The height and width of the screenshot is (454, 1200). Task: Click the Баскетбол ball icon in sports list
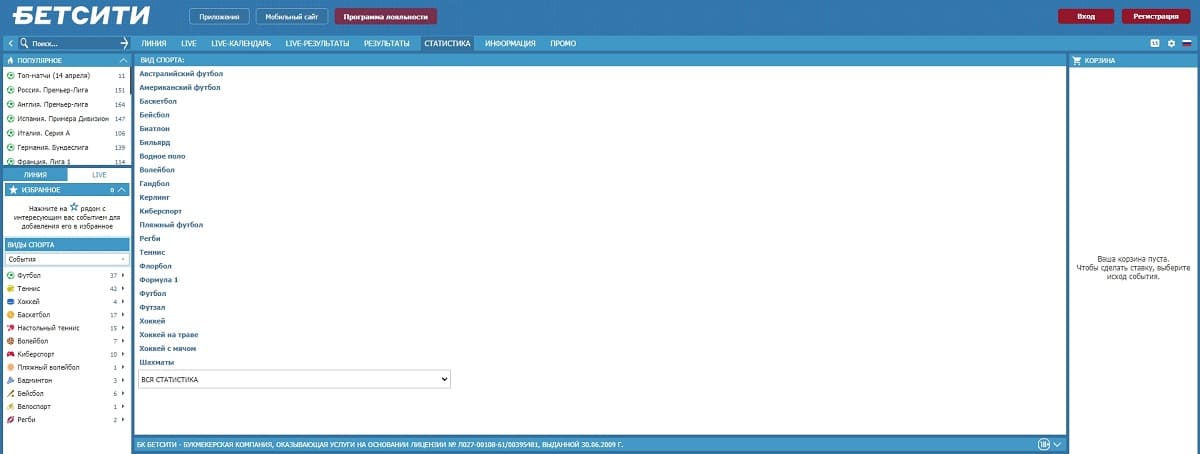coord(10,314)
